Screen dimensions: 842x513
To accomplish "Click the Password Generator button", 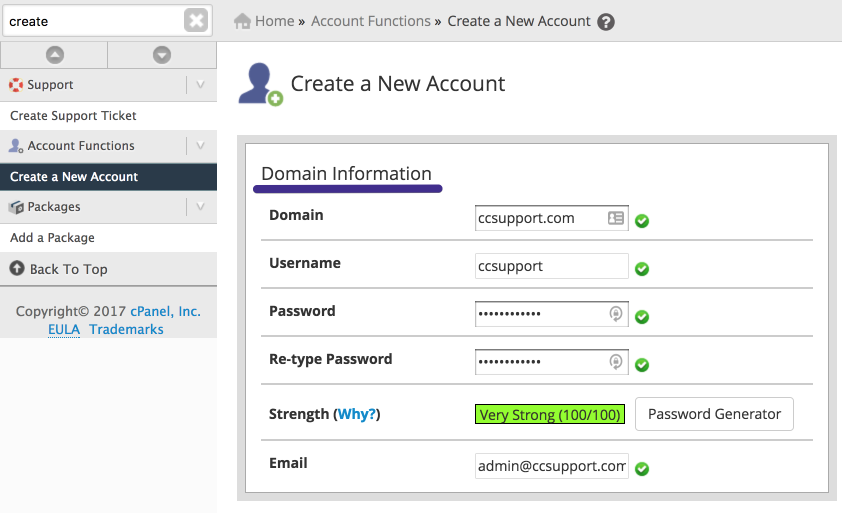I will [714, 414].
